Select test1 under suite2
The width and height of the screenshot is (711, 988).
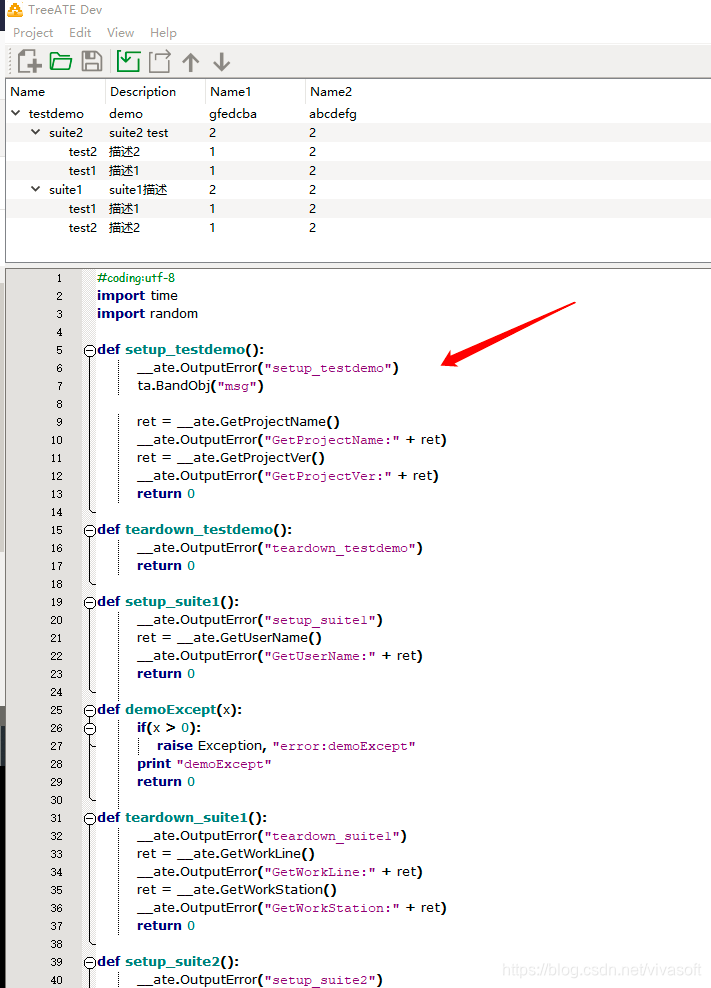click(359, 170)
